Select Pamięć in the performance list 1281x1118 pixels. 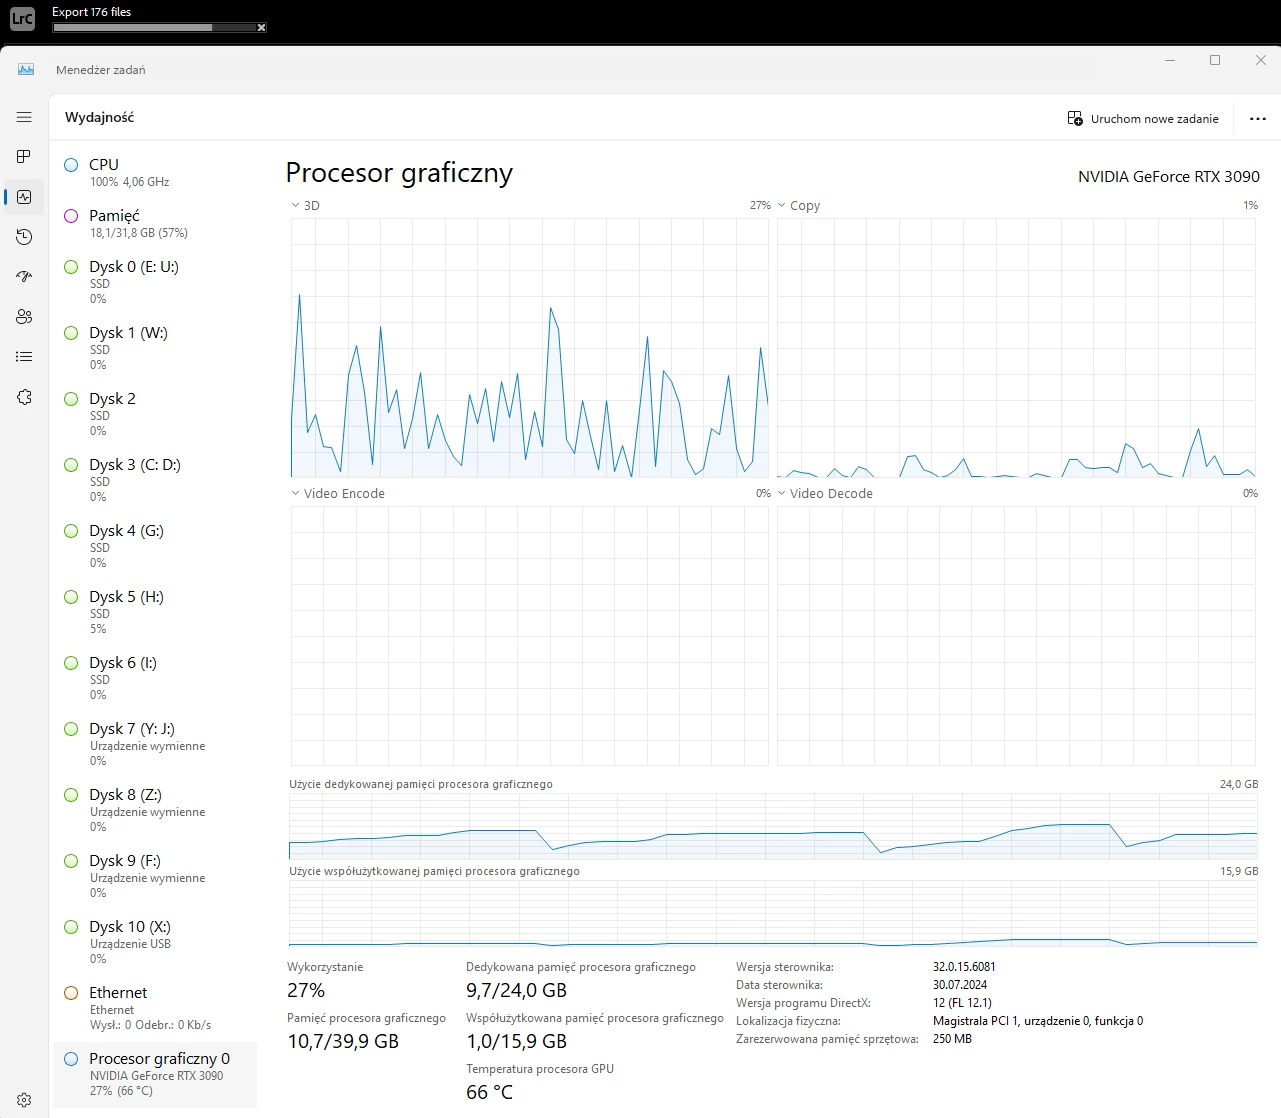154,223
